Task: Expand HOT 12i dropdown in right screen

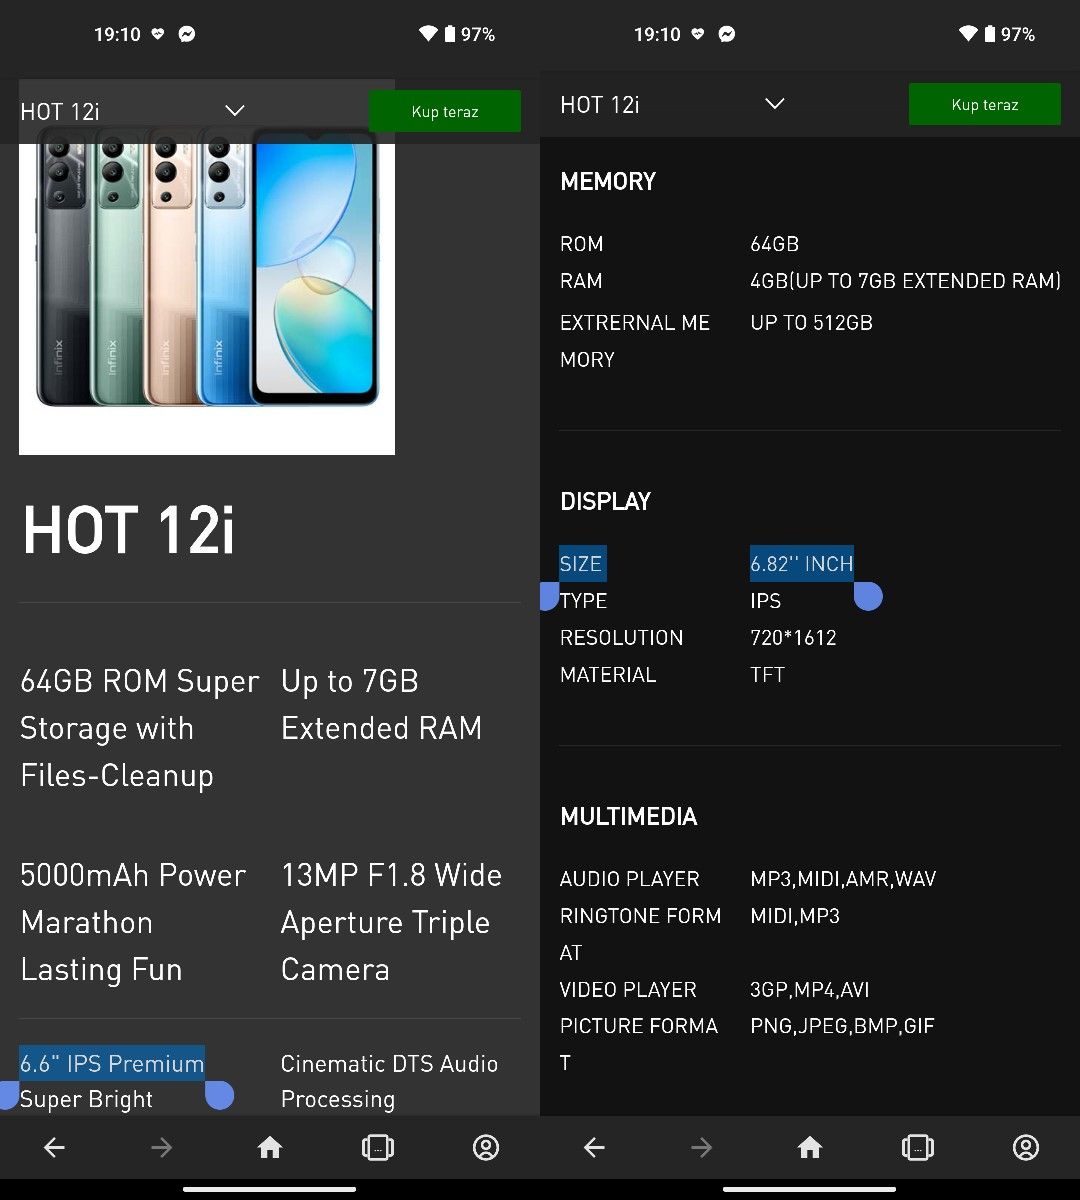Action: (775, 104)
